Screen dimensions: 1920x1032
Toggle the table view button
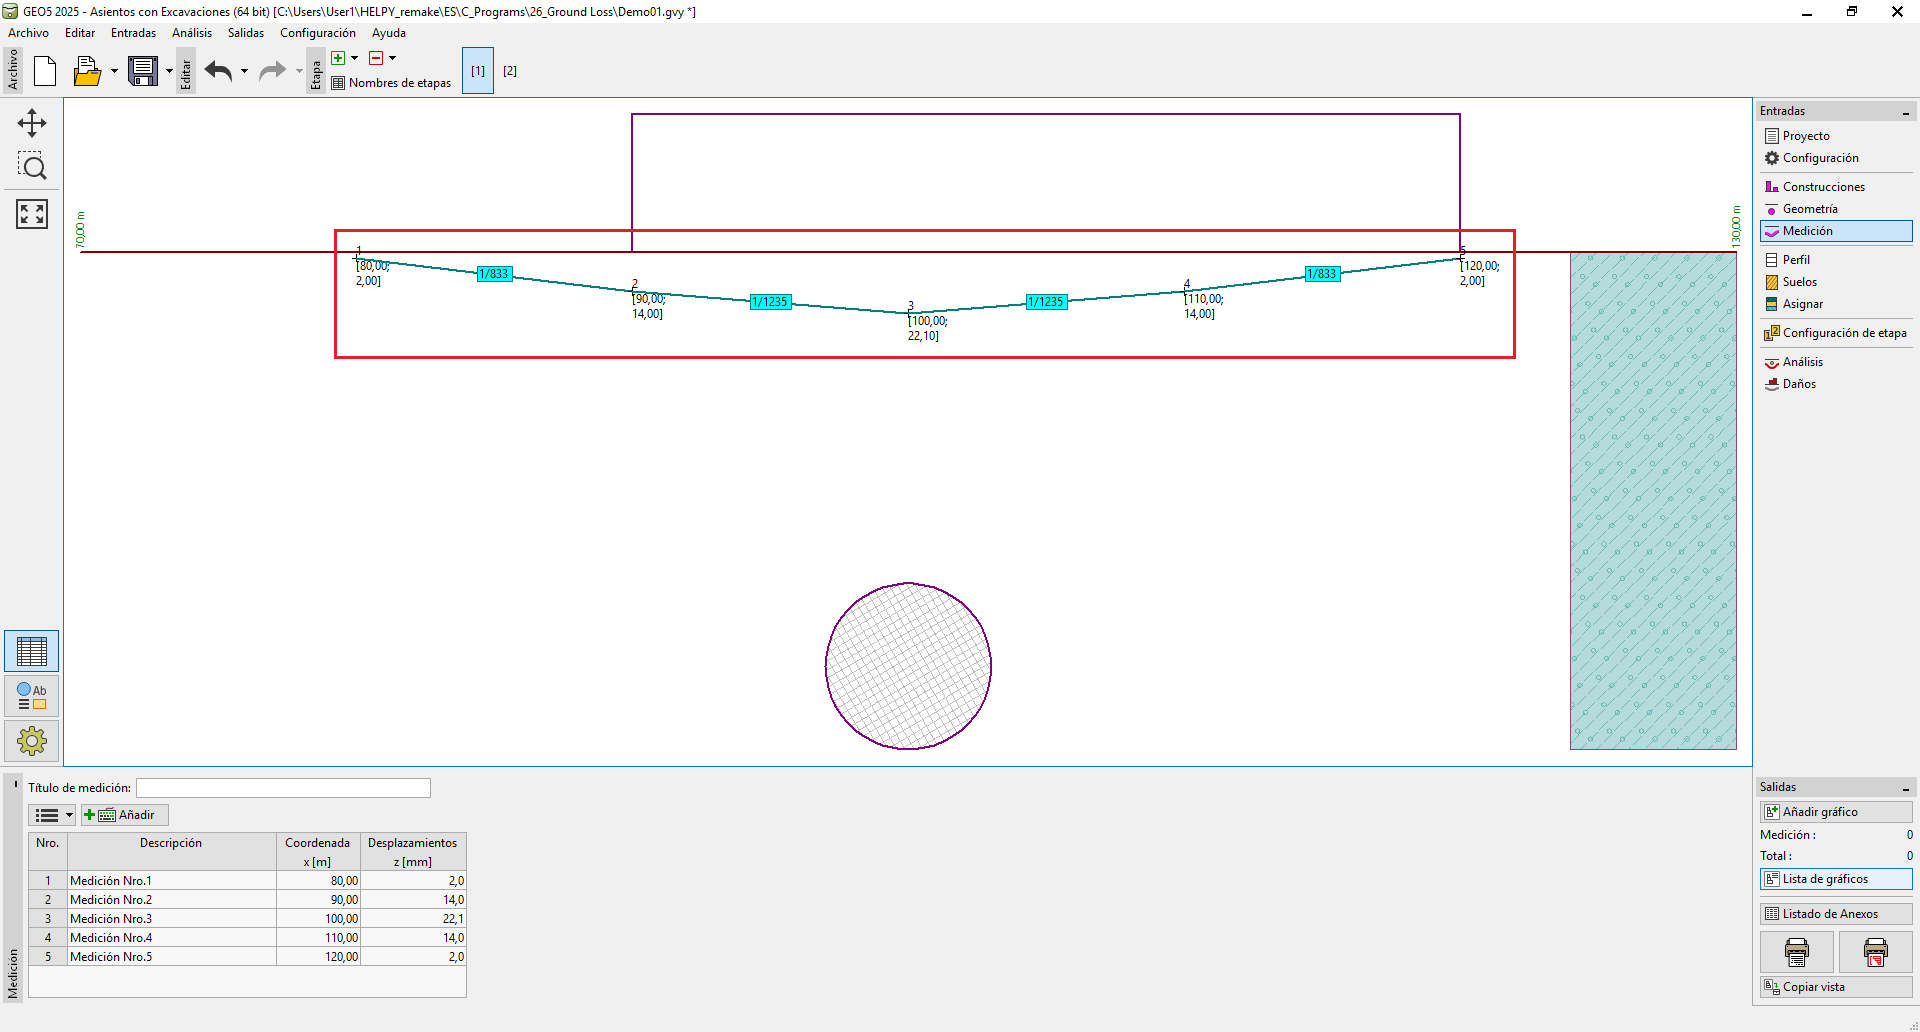32,651
